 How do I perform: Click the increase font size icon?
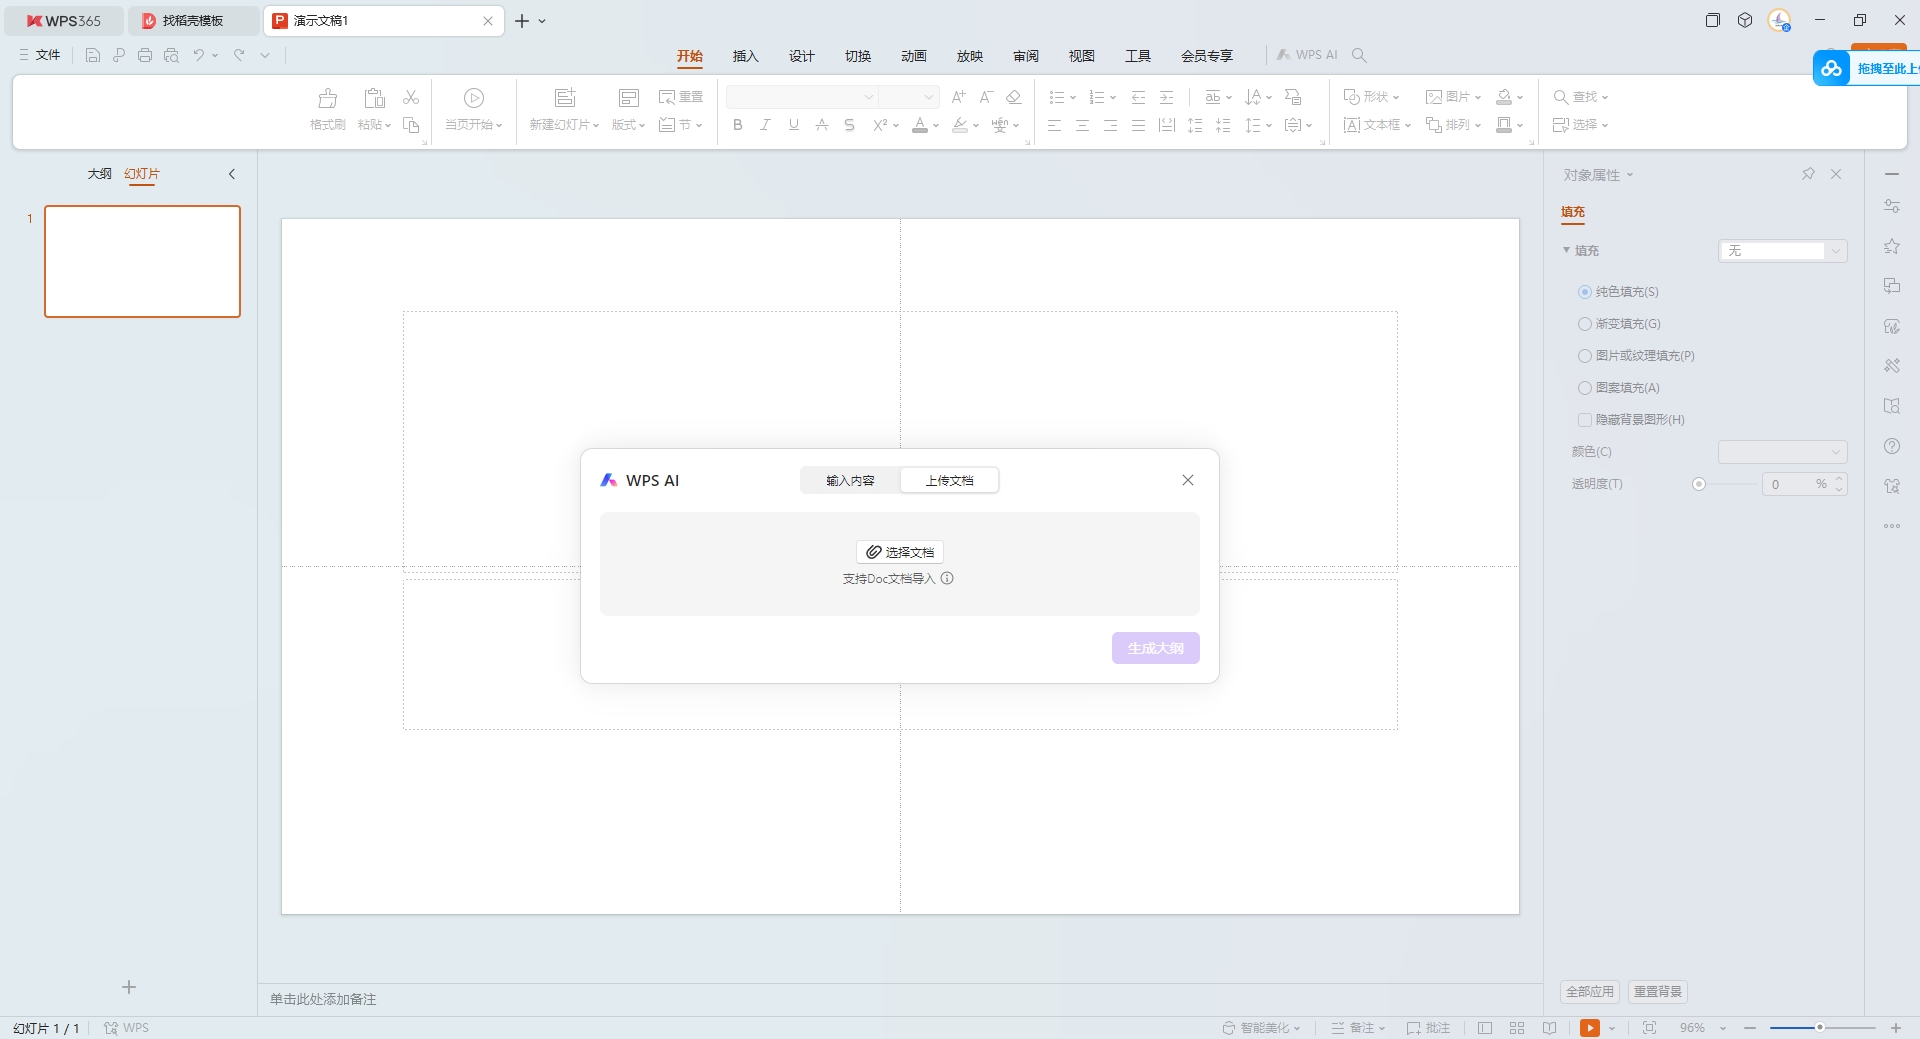click(x=958, y=97)
